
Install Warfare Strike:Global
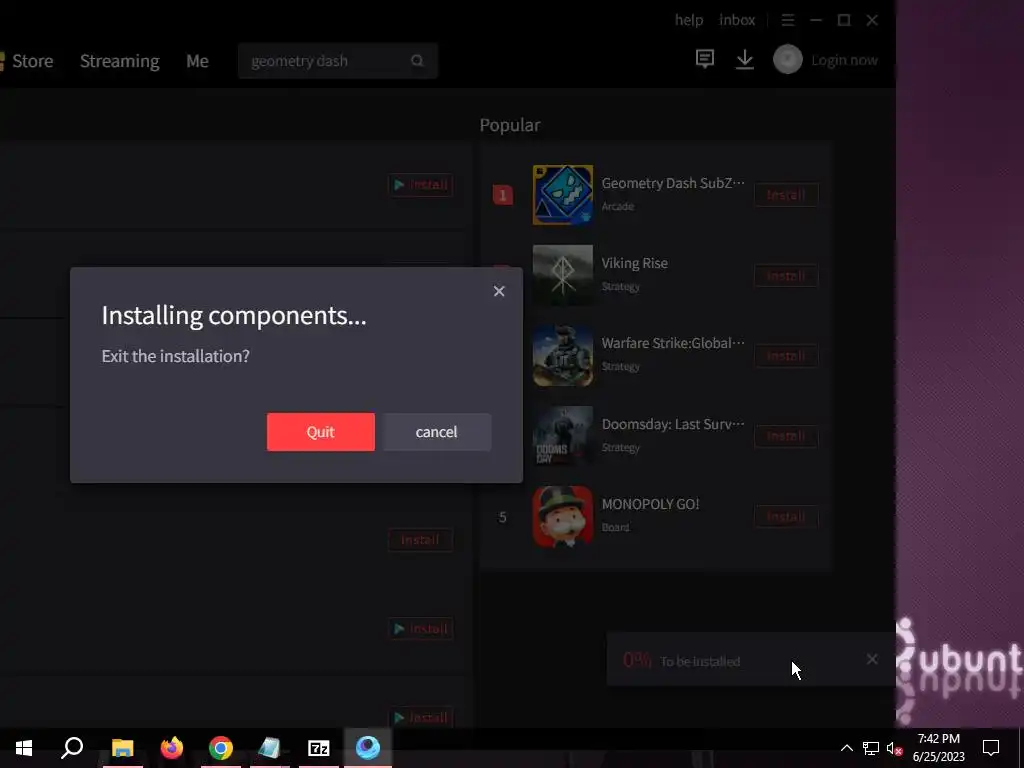pyautogui.click(x=786, y=356)
